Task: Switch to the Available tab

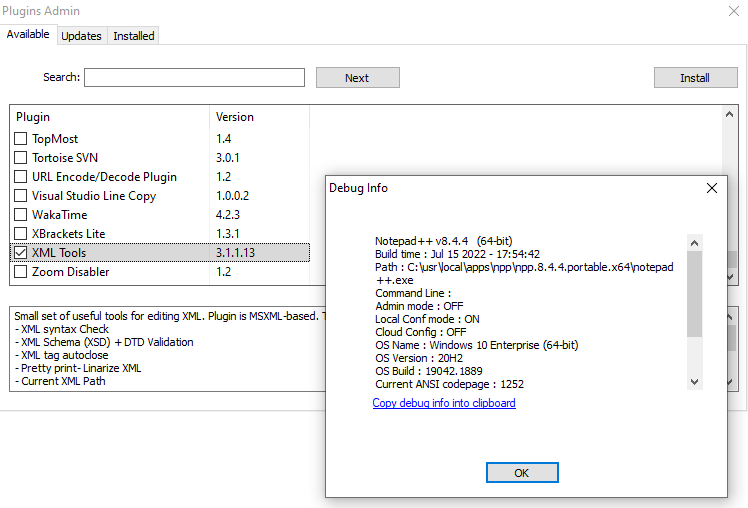Action: [28, 34]
